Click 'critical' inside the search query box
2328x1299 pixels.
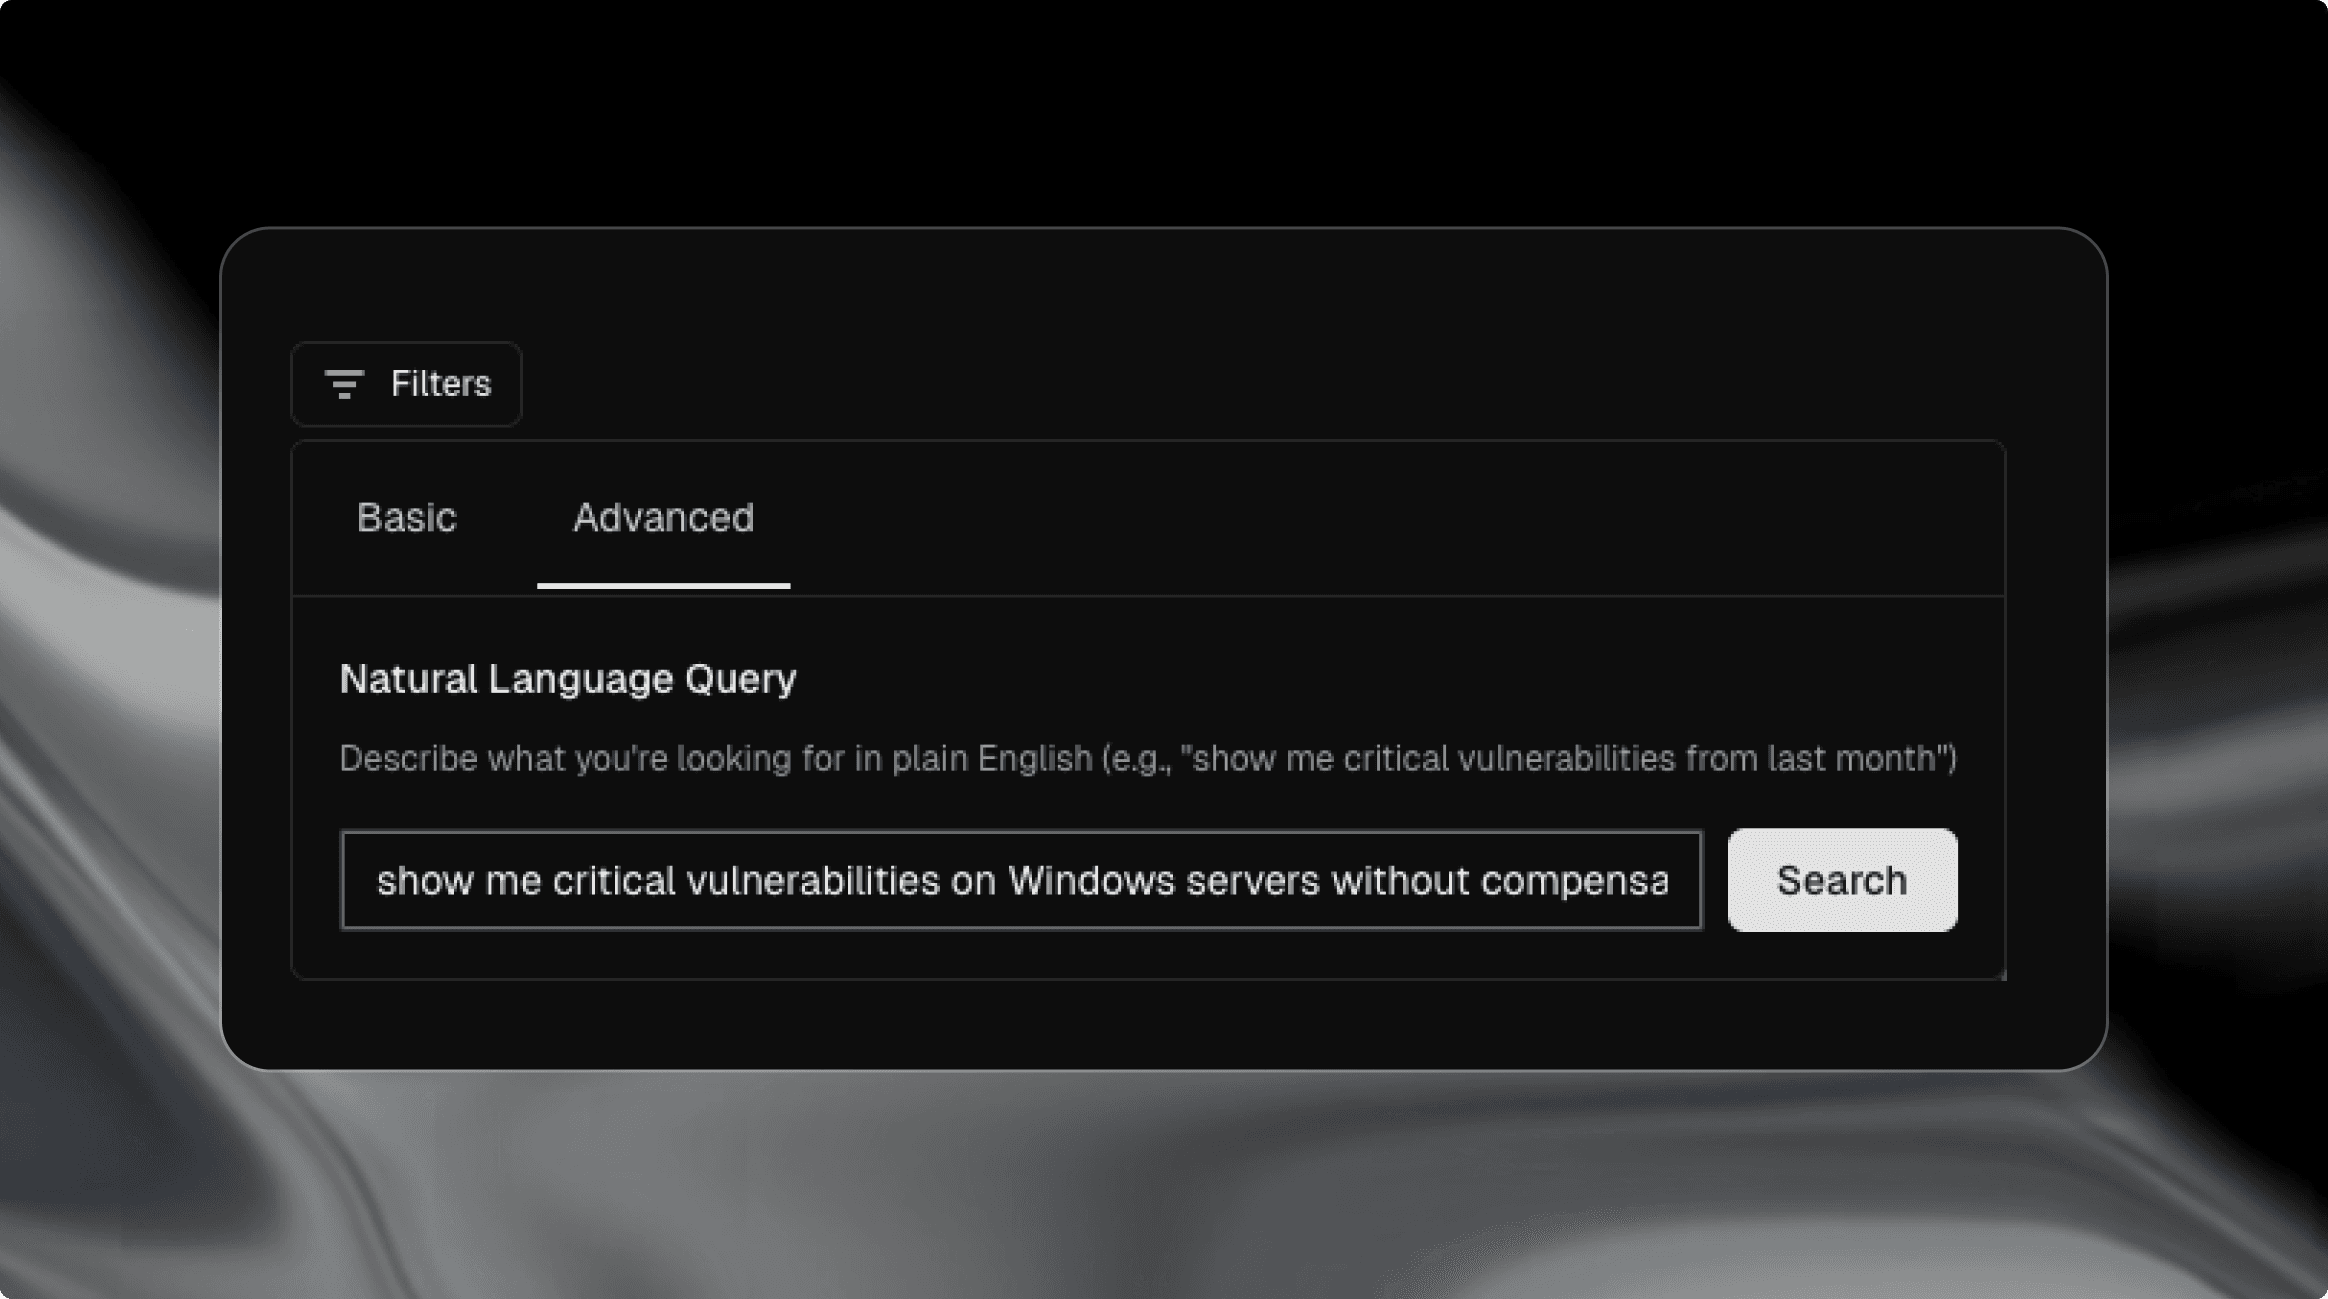coord(614,881)
